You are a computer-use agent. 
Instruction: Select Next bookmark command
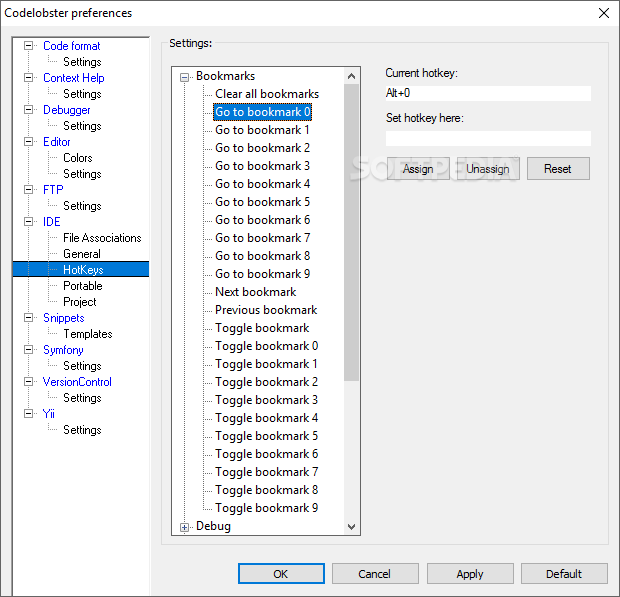255,292
